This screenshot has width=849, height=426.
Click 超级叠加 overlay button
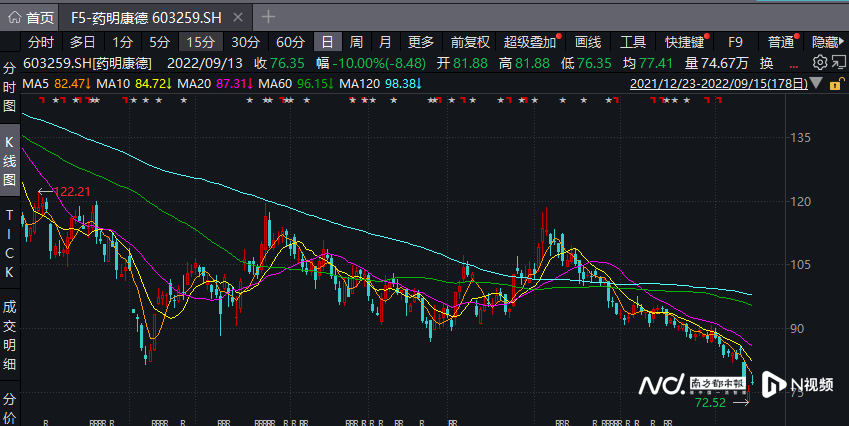(x=530, y=42)
